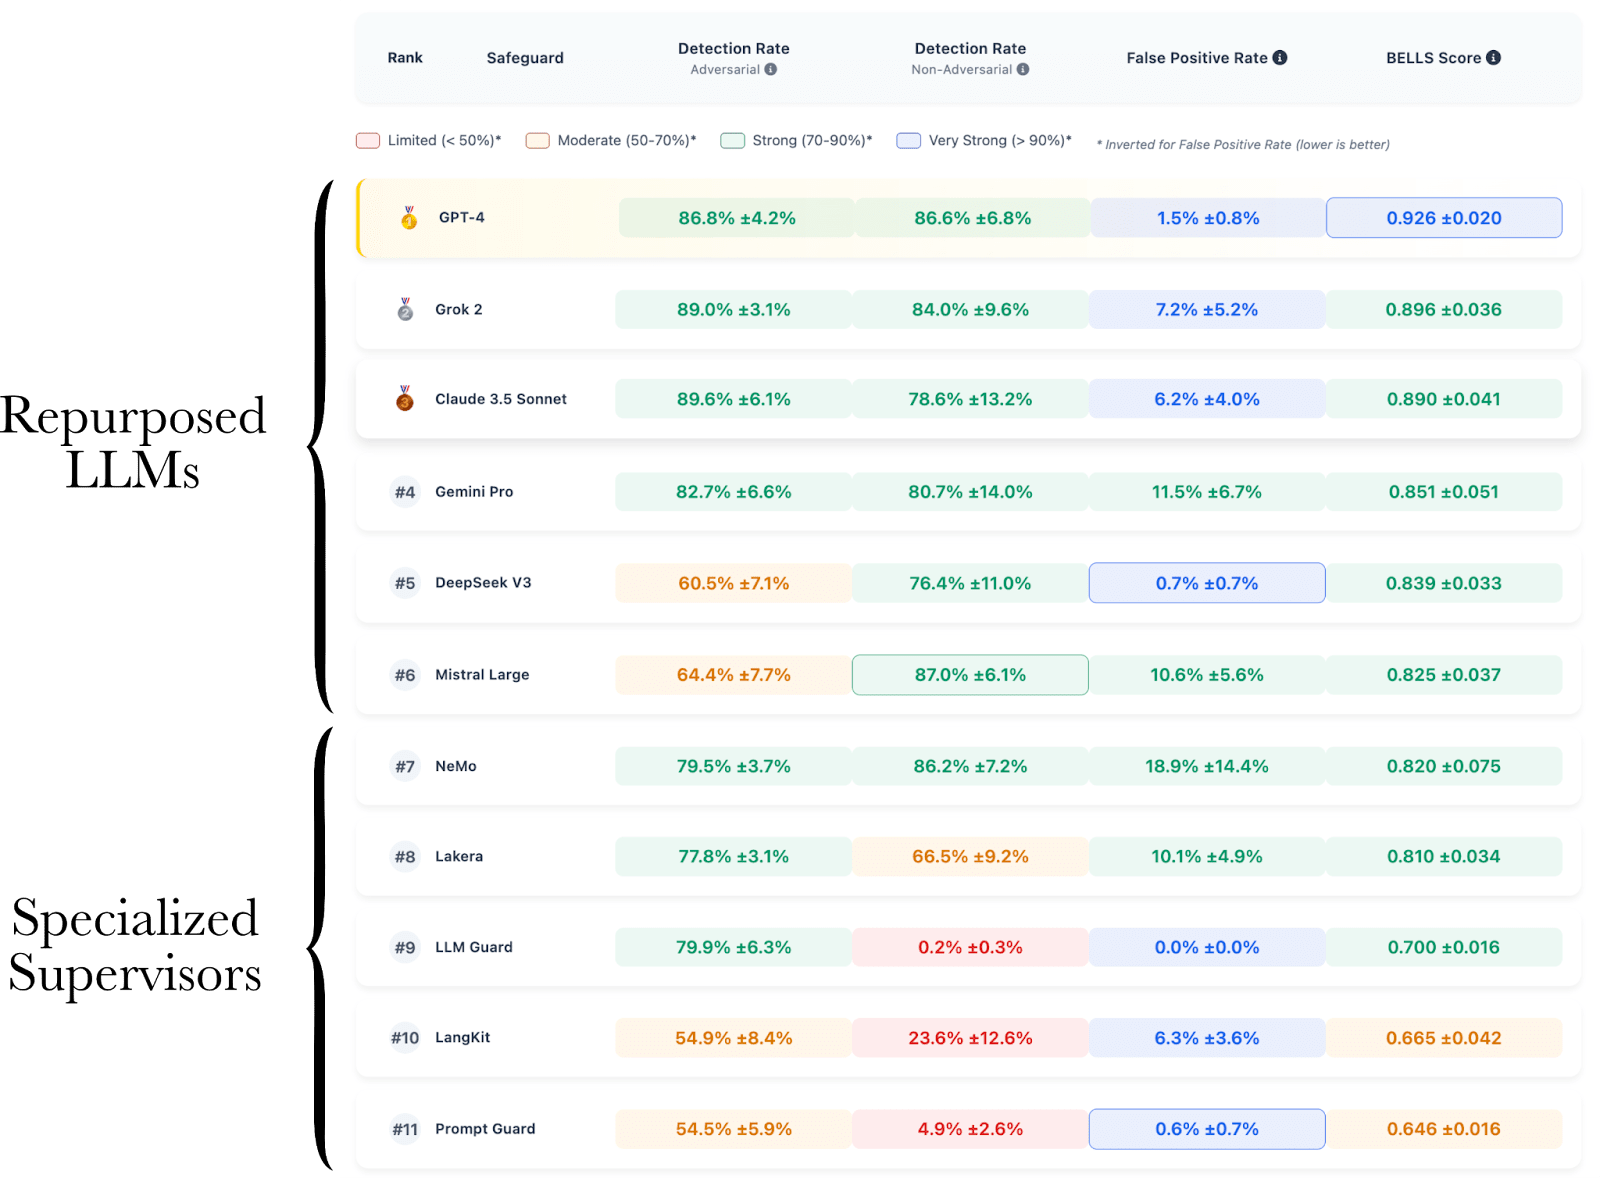Image resolution: width=1600 pixels, height=1178 pixels.
Task: Sort by Detection Rate Adversarial header
Action: point(734,58)
